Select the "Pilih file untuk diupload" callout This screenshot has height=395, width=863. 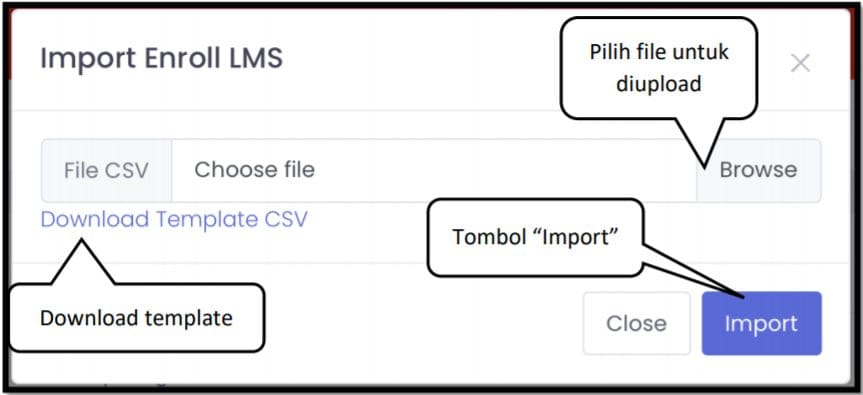pos(659,68)
